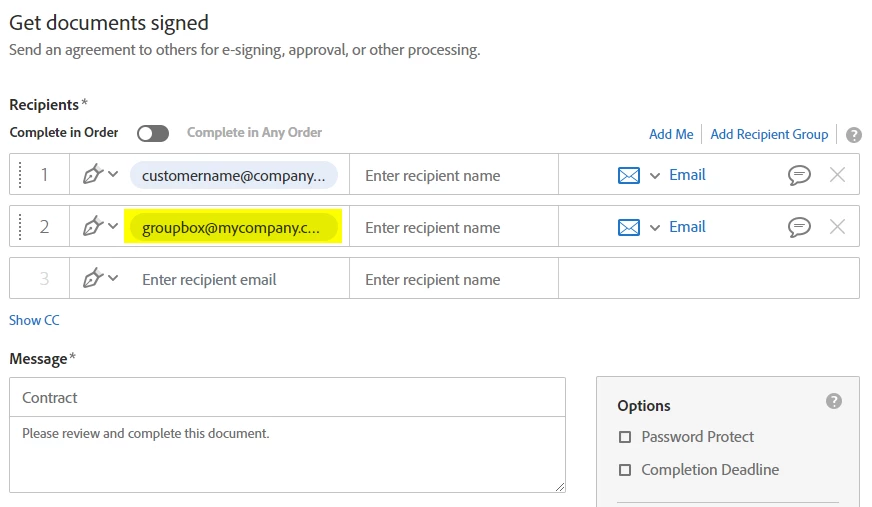Screen dimensions: 872x507
Task: Click Add Recipient Group link
Action: coord(769,134)
